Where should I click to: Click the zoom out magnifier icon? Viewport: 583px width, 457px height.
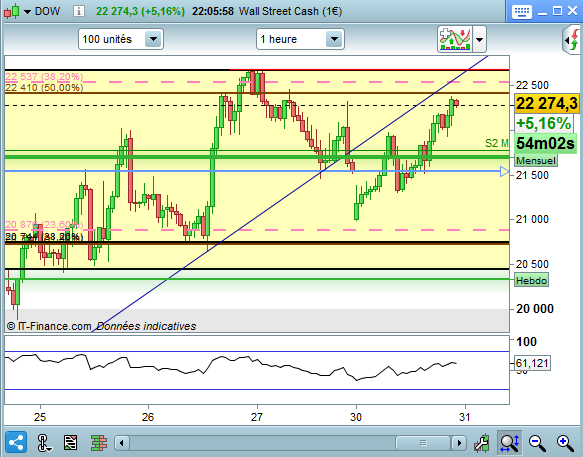click(x=537, y=442)
